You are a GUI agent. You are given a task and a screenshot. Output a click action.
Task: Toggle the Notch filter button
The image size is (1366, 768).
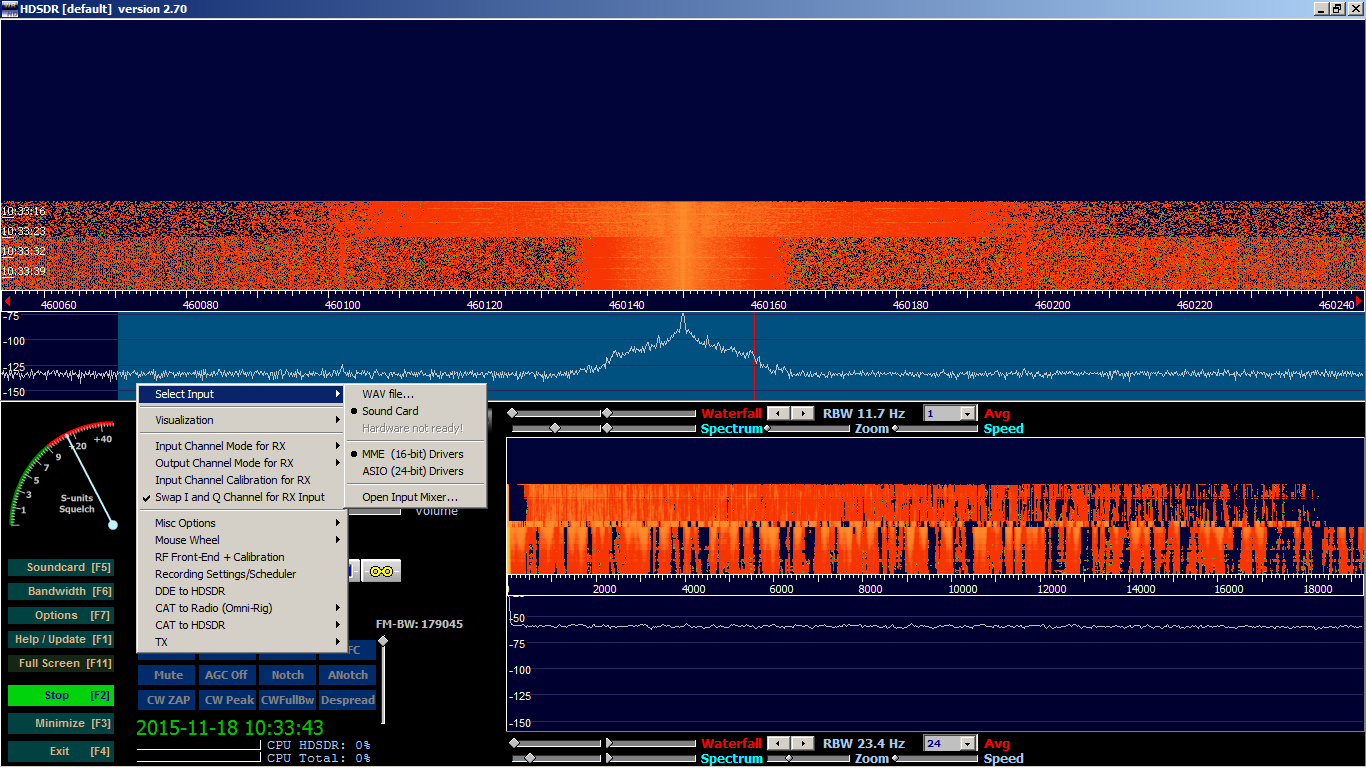coord(287,675)
